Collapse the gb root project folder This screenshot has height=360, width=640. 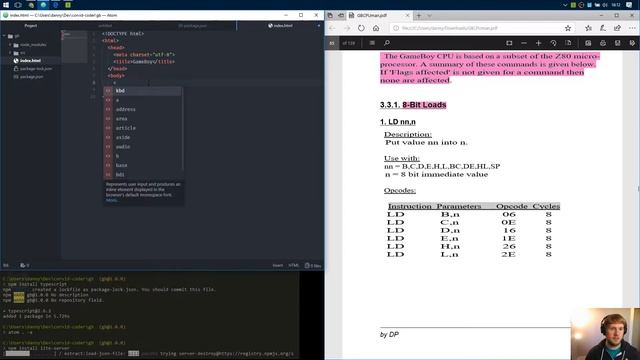coord(4,36)
